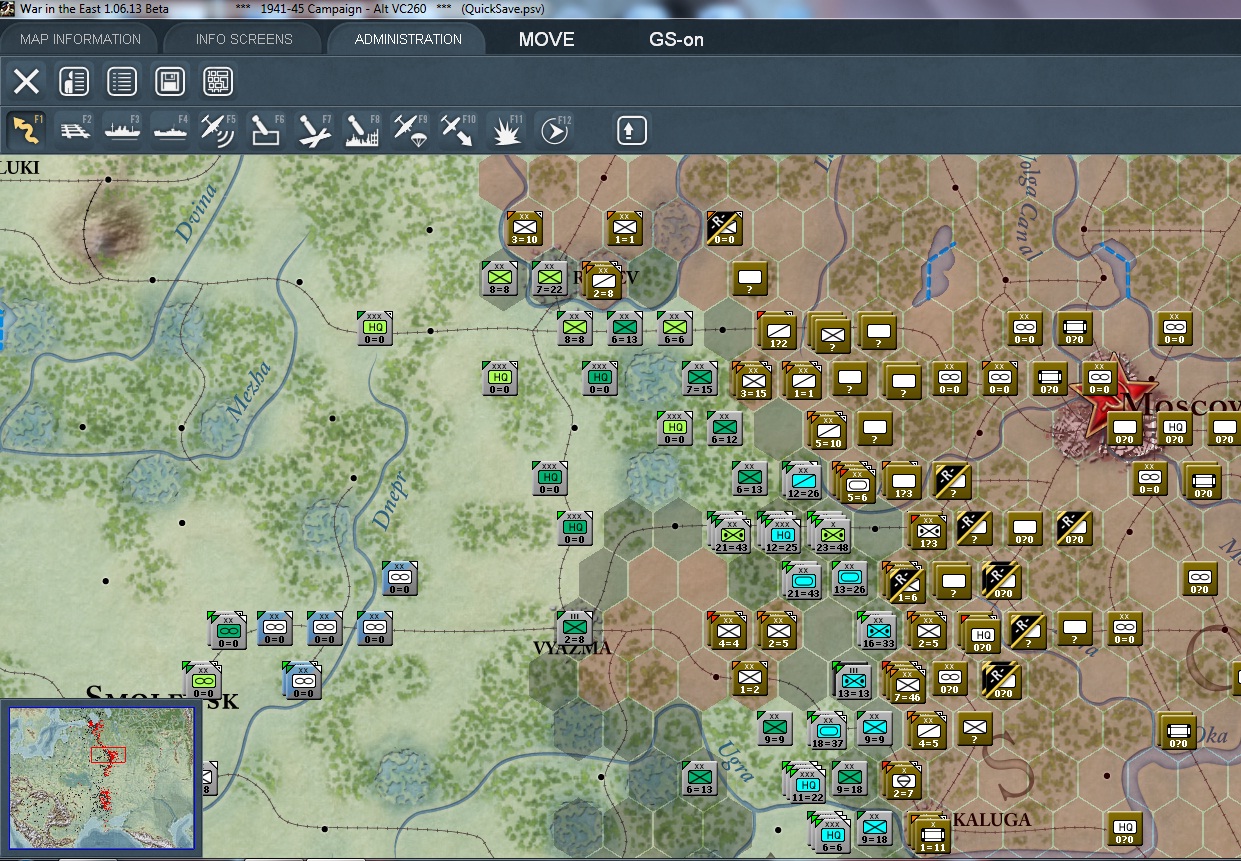
Task: Select the Soviet unit labeled 5=10
Action: coord(828,431)
